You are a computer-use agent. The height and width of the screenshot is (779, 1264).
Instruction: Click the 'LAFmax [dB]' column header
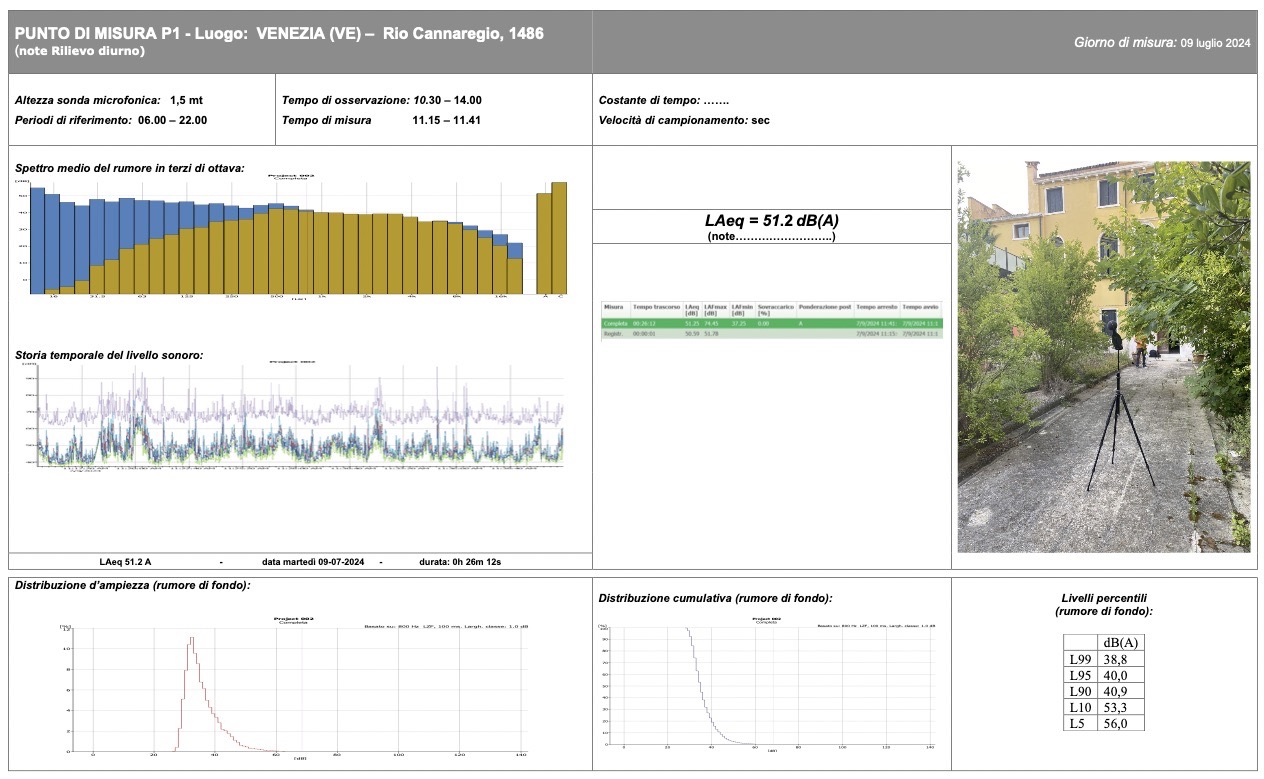click(x=714, y=310)
